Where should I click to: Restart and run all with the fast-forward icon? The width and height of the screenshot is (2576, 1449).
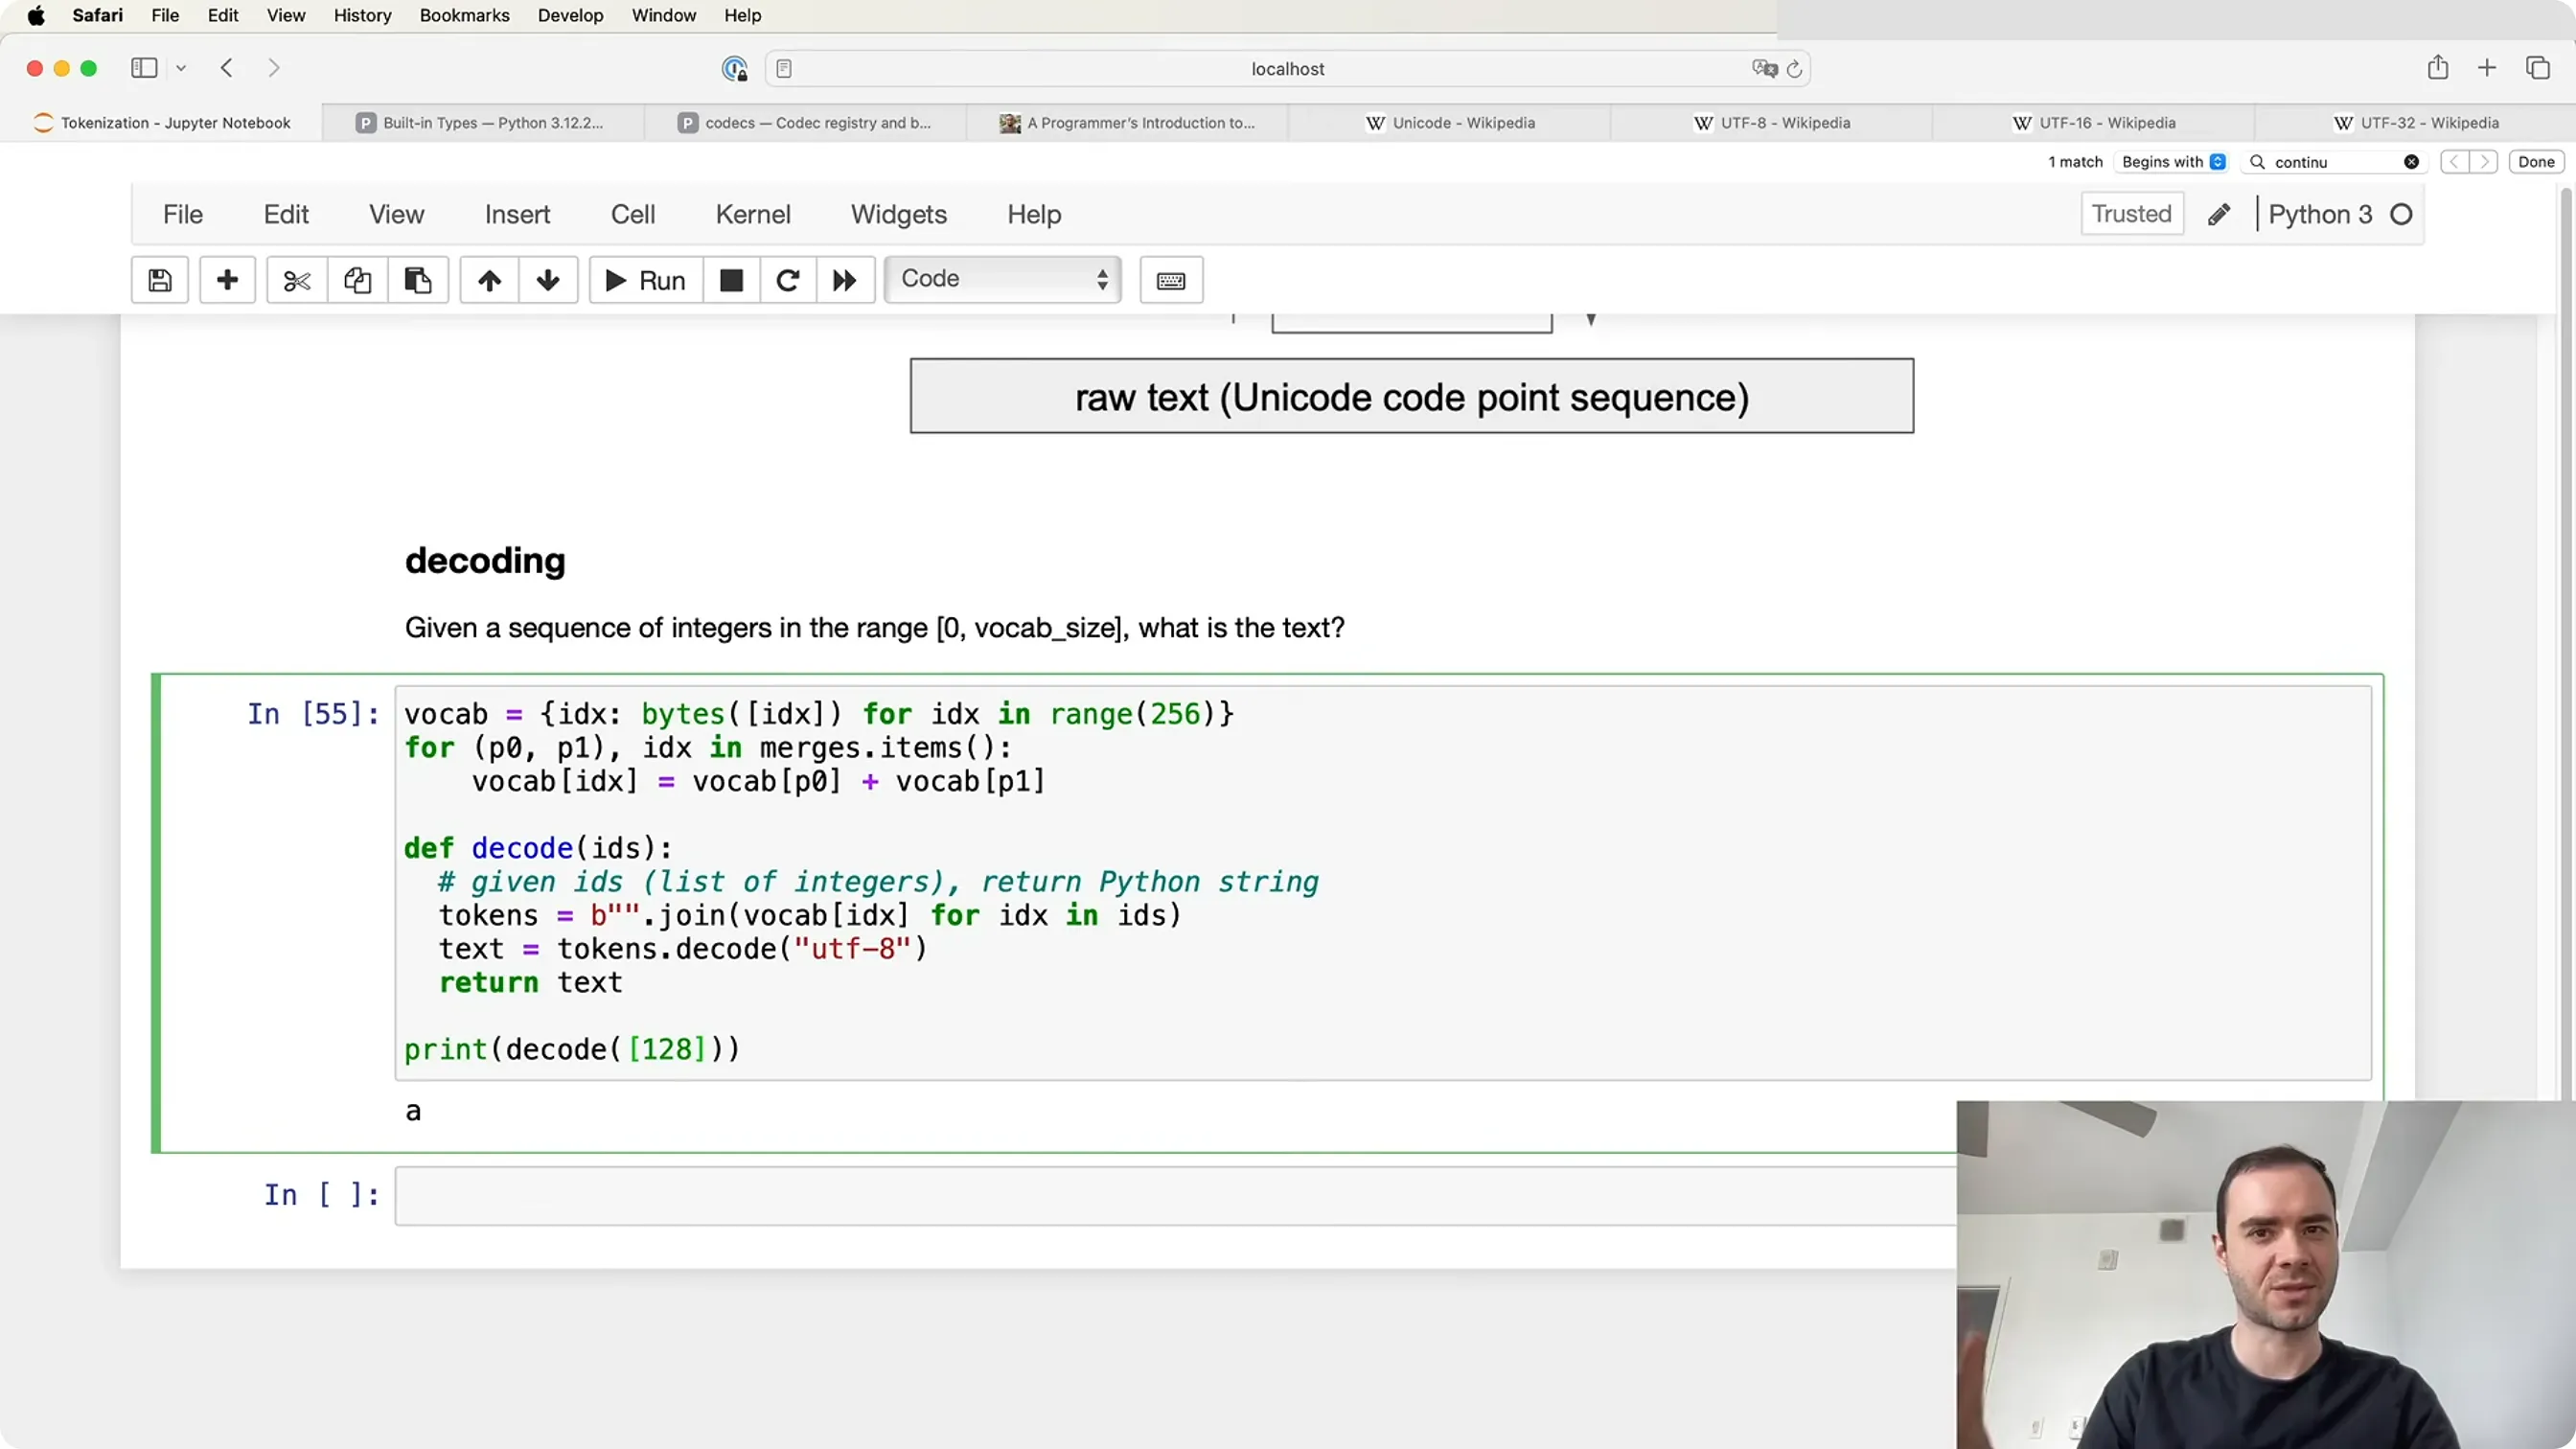pos(845,281)
